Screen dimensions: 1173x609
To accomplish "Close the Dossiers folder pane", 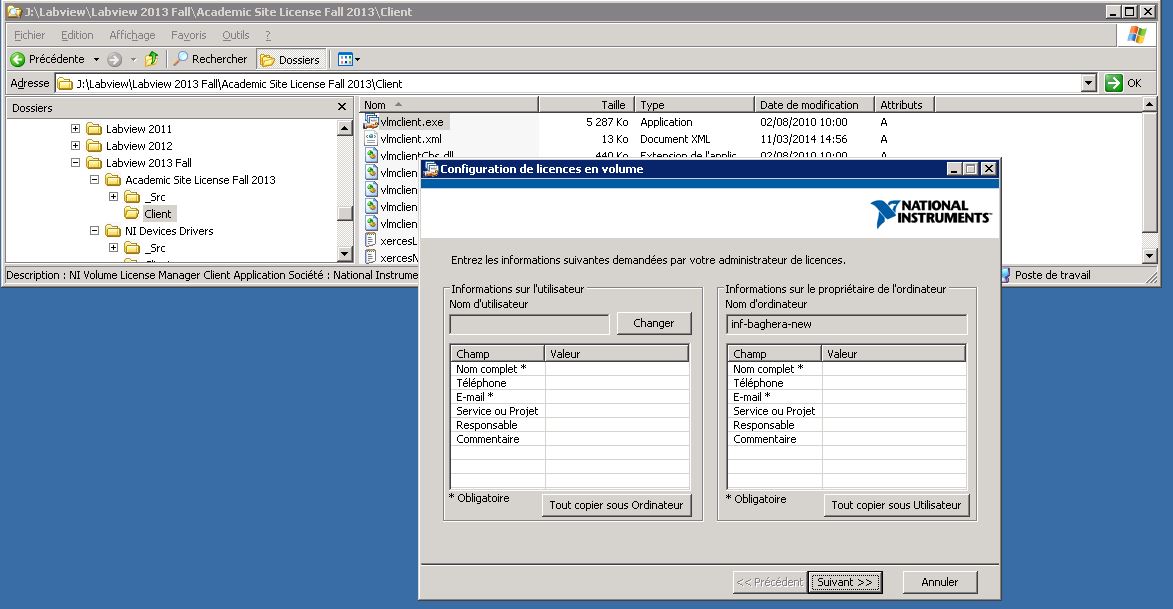I will point(342,107).
